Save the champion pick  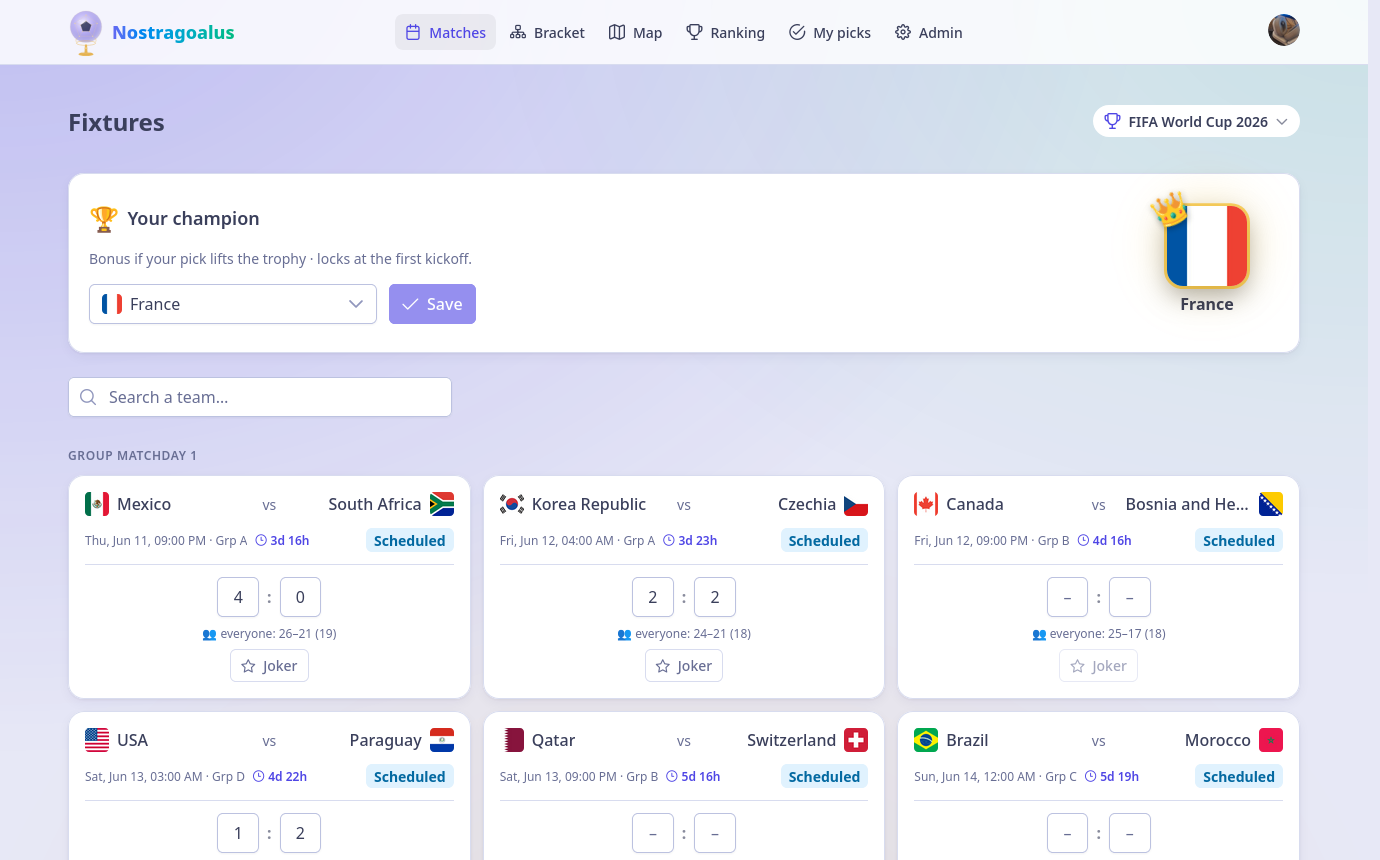432,304
